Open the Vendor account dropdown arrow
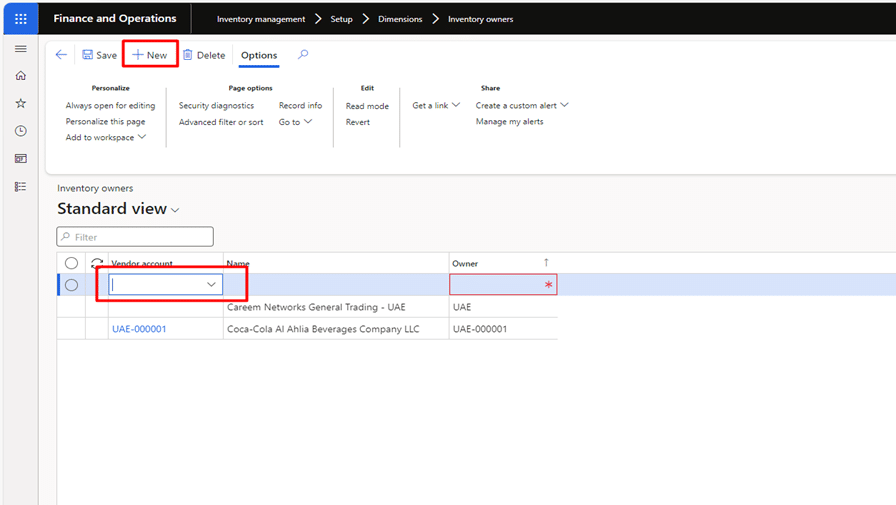This screenshot has width=896, height=505. 211,284
